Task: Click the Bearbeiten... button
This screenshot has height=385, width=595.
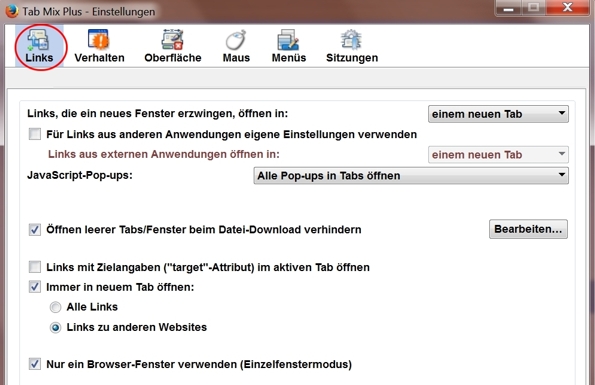Action: (x=528, y=229)
